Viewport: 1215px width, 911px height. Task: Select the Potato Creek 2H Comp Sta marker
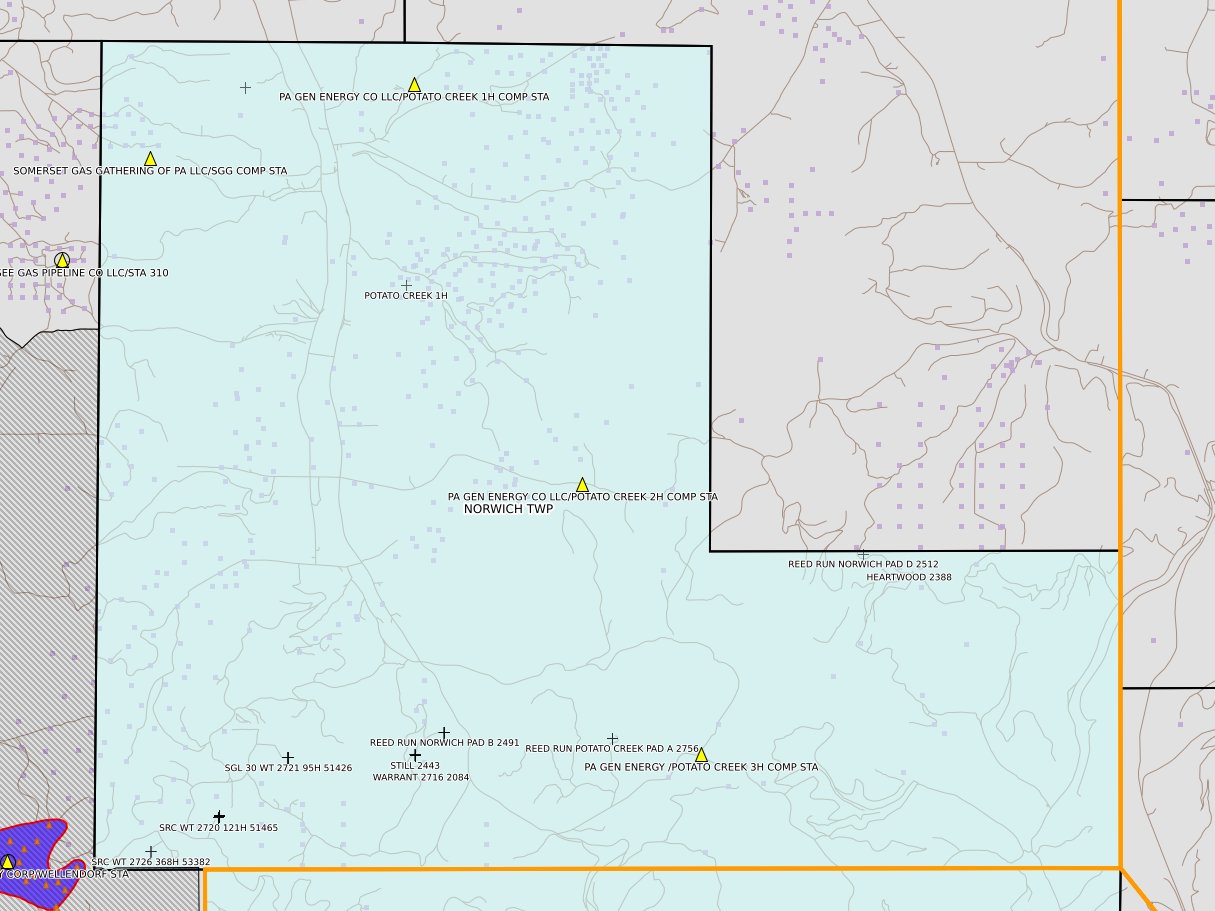click(x=583, y=486)
